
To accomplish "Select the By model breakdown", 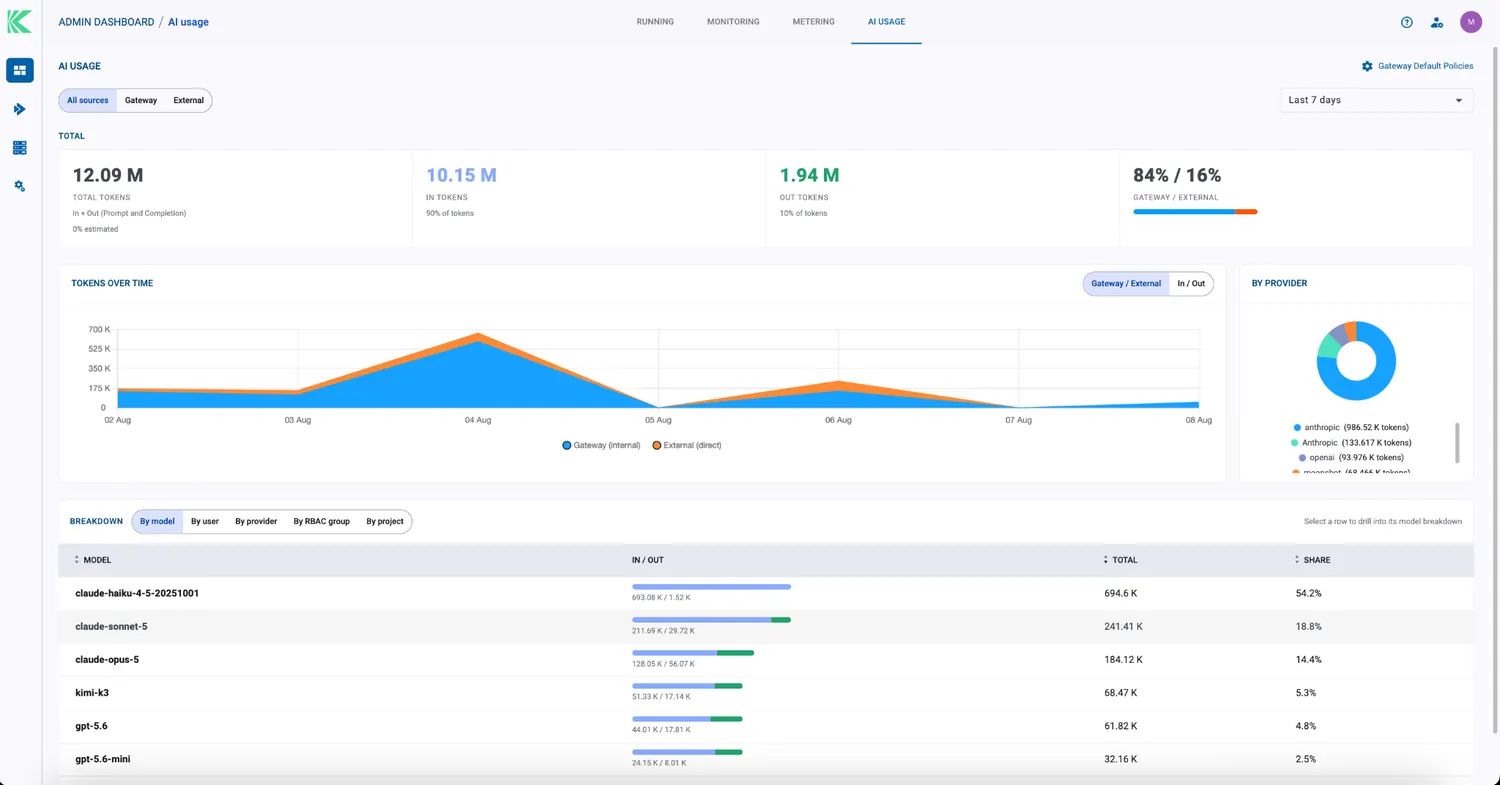I will [x=157, y=521].
